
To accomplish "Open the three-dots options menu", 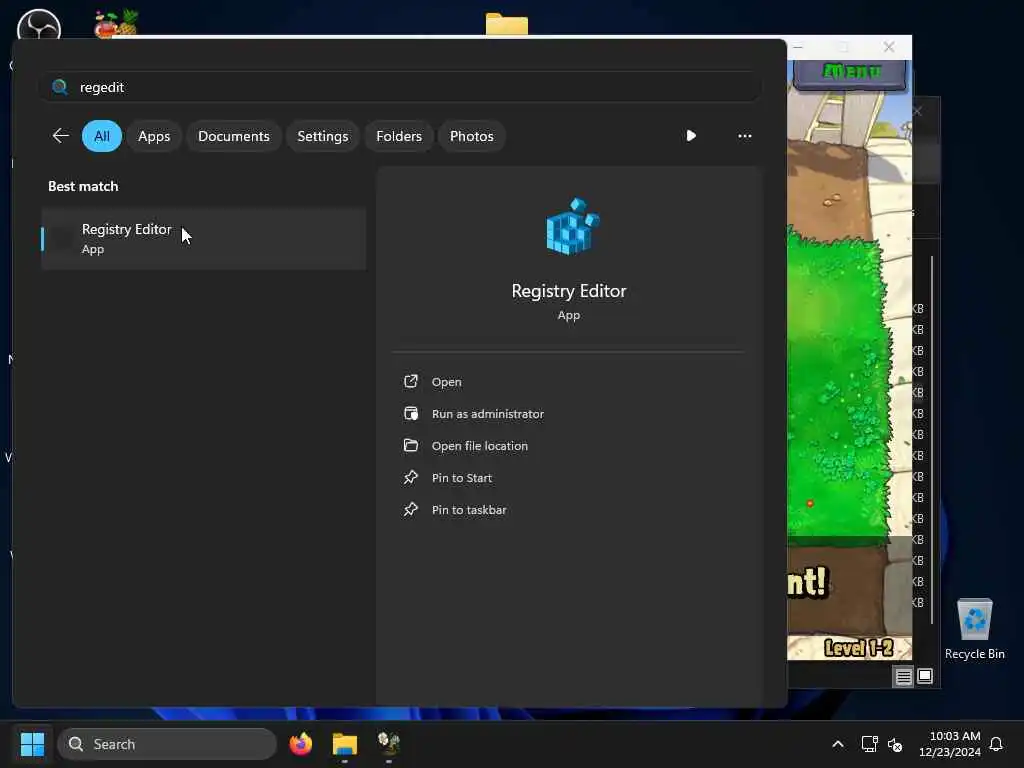I will pos(744,136).
